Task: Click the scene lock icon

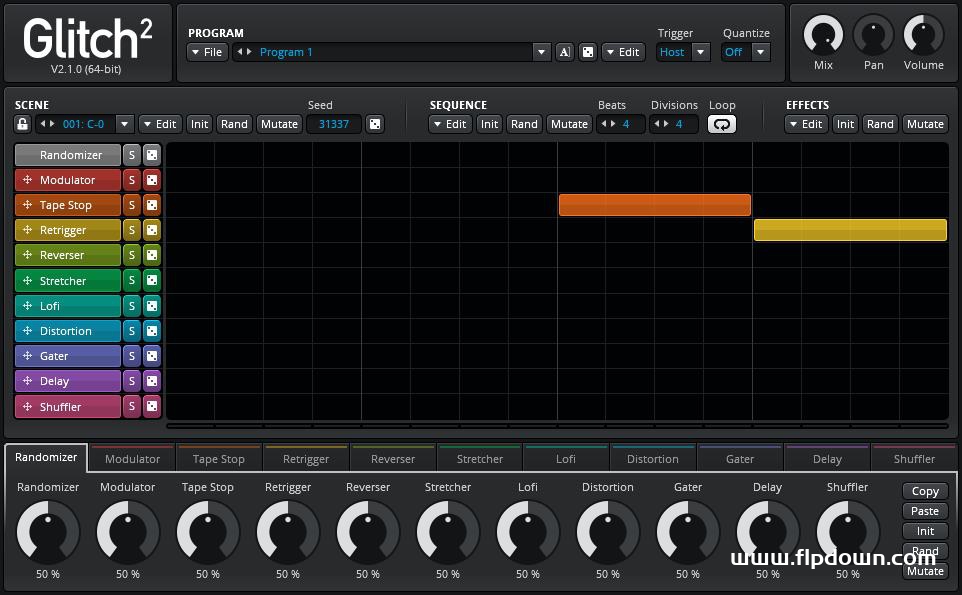Action: [x=22, y=124]
